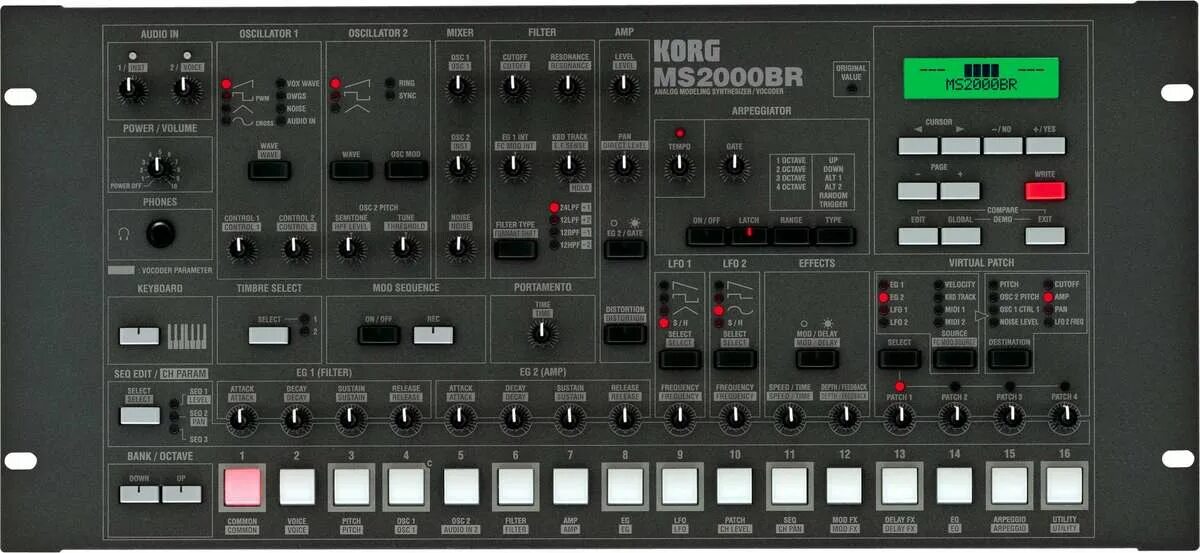Toggle the Arpeggiator ON/OFF button
This screenshot has width=1200, height=553.
706,235
